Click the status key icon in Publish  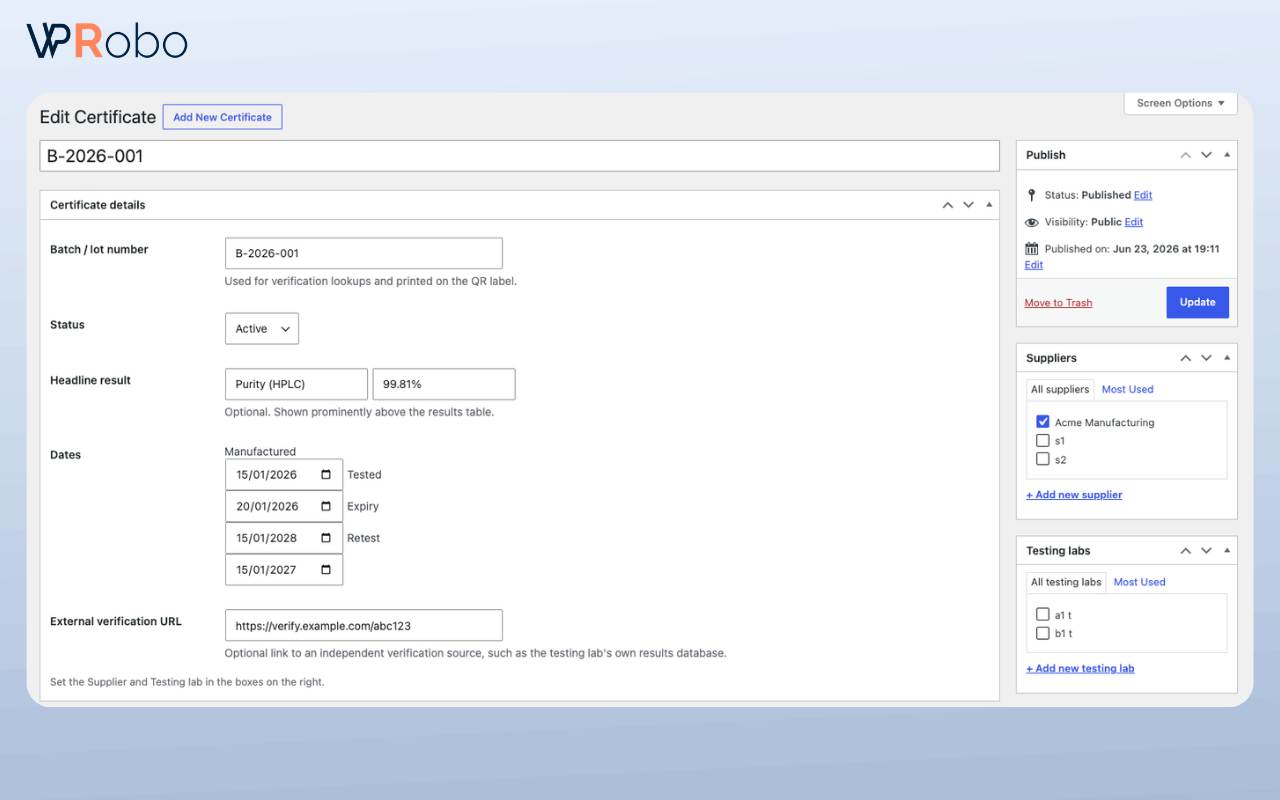[1032, 195]
